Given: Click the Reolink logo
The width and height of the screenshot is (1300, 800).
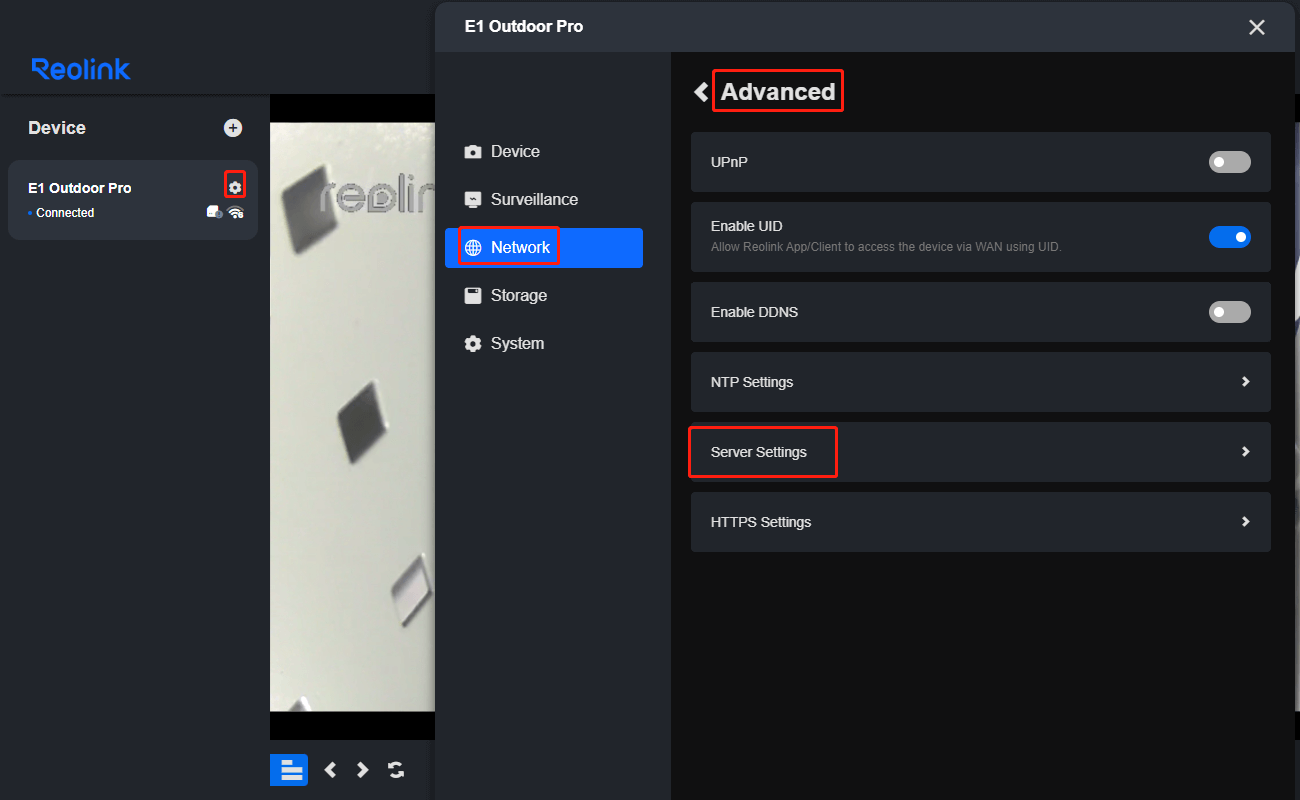Looking at the screenshot, I should coord(81,69).
